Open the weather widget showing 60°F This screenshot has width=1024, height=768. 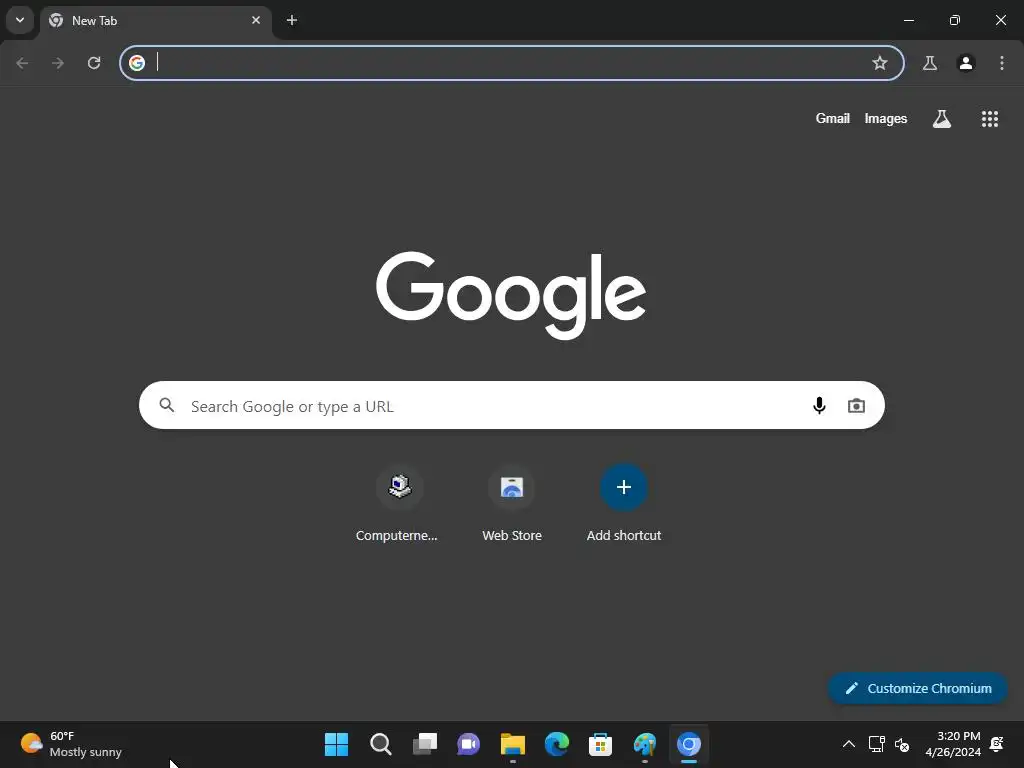(x=71, y=744)
